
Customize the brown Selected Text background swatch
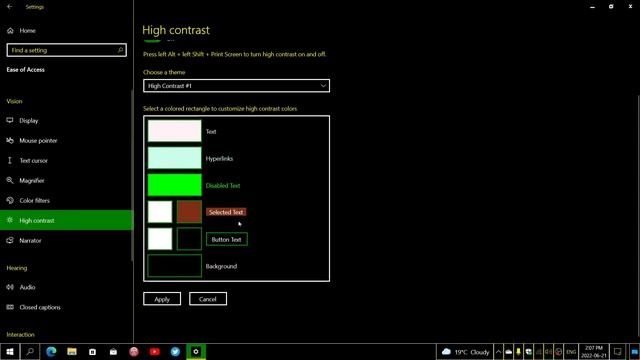189,212
